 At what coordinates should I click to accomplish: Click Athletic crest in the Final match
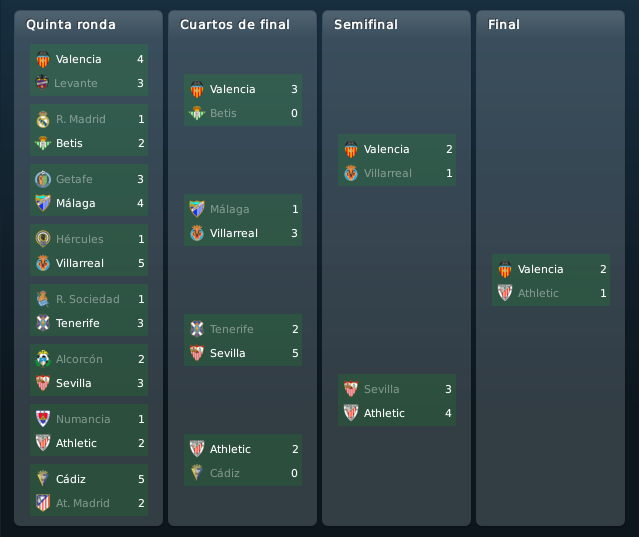coord(505,293)
